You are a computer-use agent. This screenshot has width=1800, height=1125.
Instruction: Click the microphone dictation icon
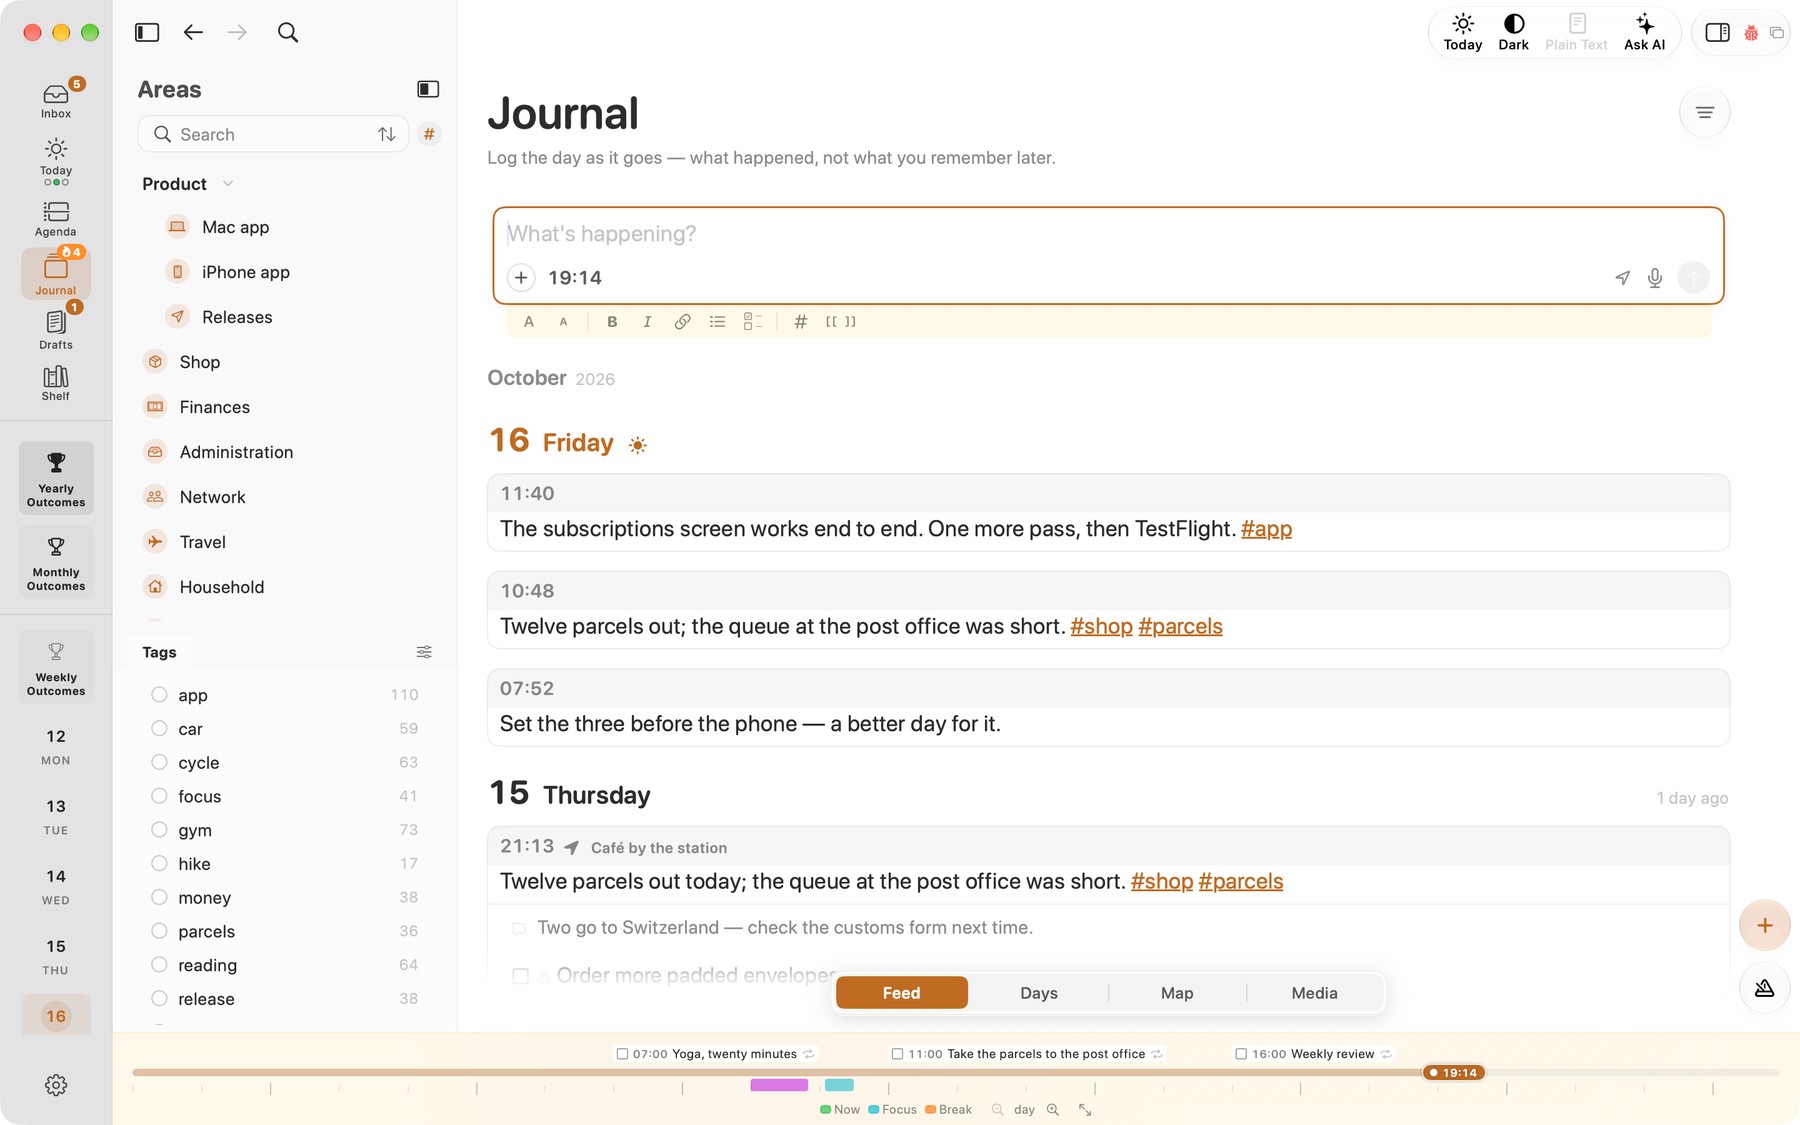[x=1655, y=278]
